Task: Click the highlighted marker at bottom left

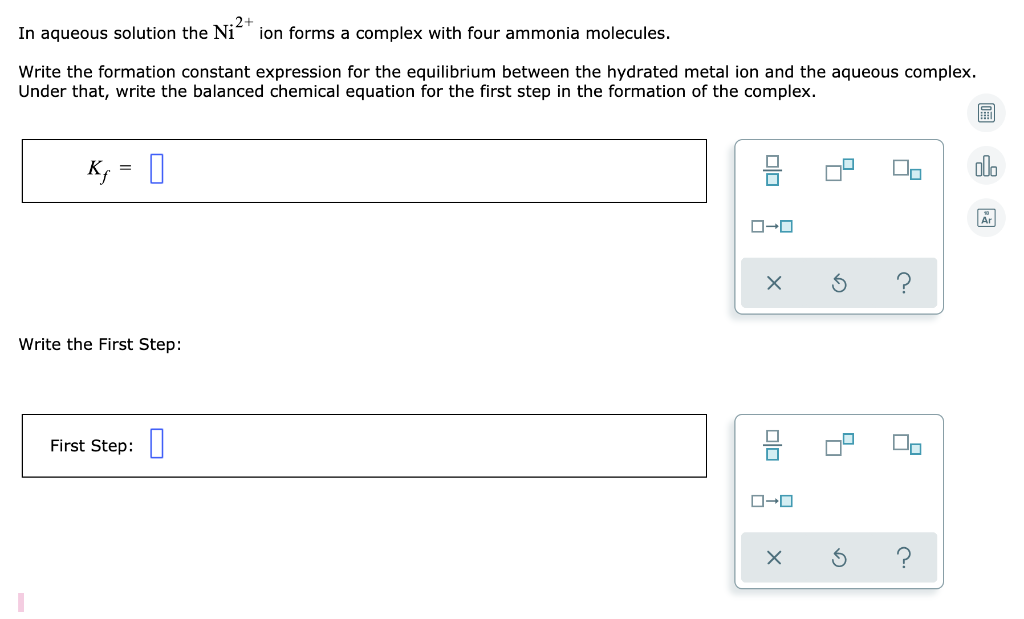Action: [x=23, y=601]
